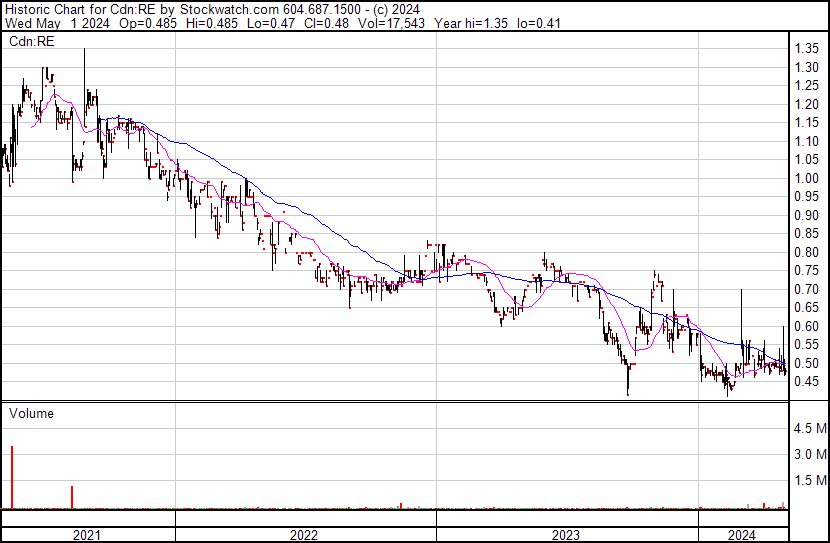Click the second-largest volume spike in 2021
Image resolution: width=830 pixels, height=543 pixels.
(x=72, y=497)
